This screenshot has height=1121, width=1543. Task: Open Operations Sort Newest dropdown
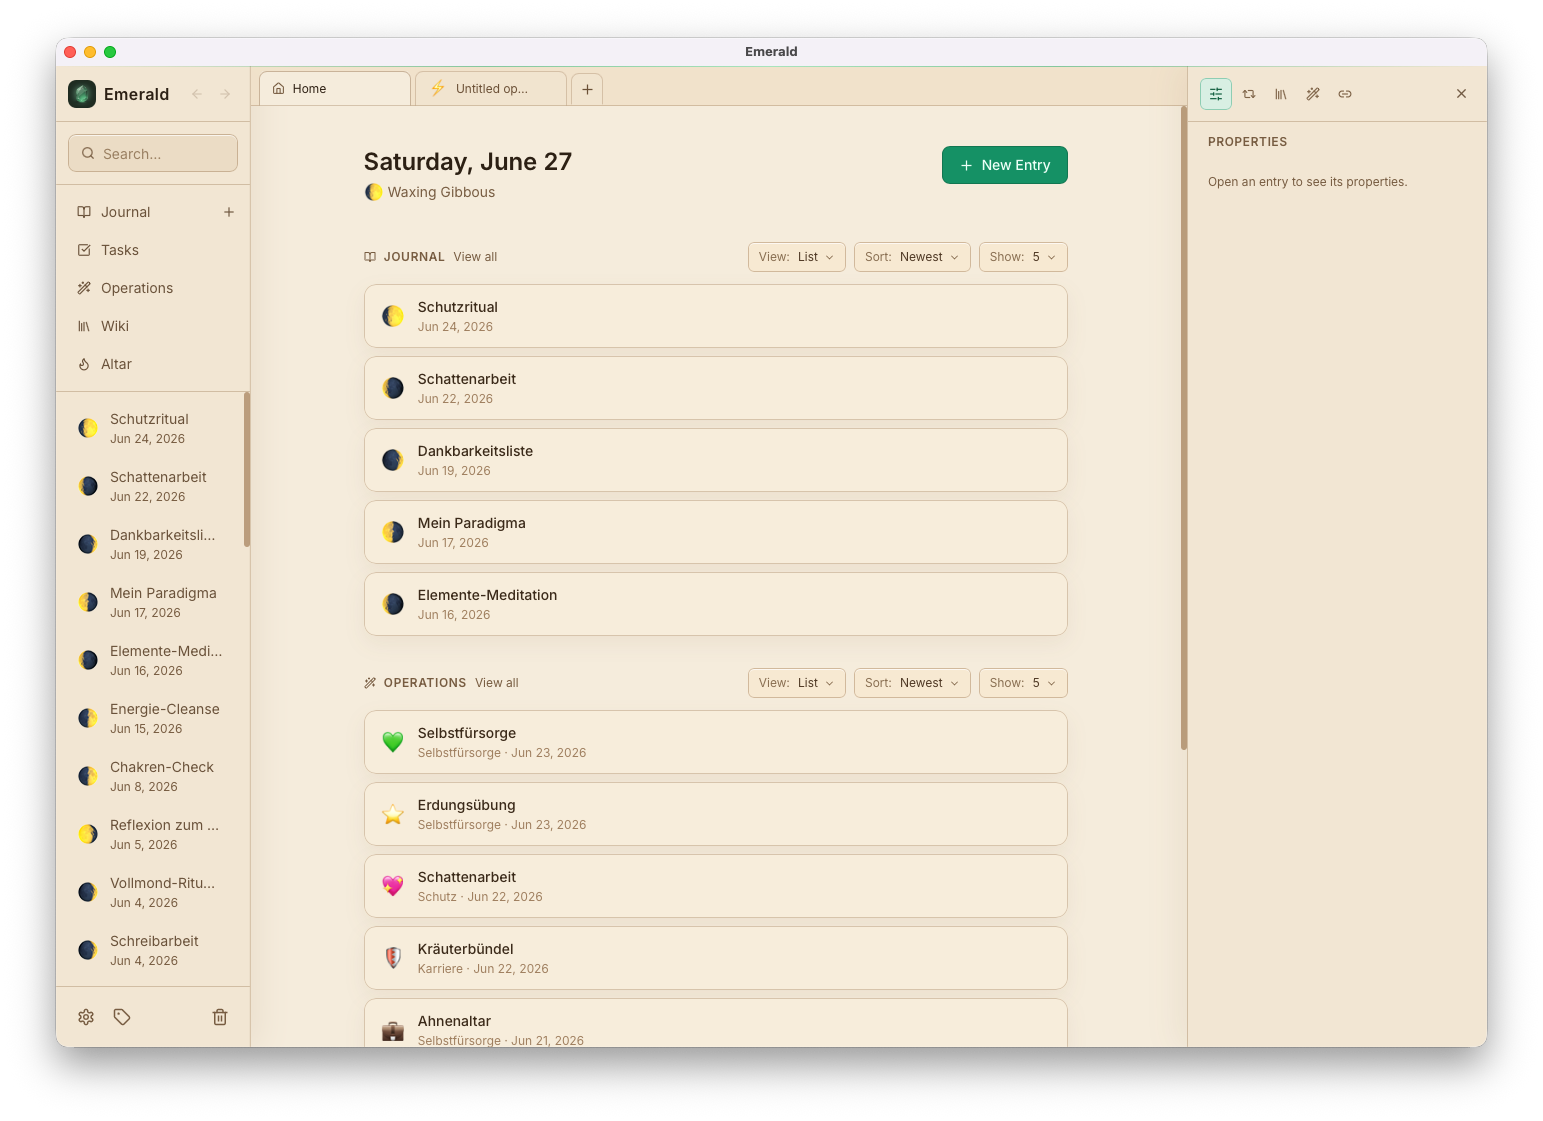(x=912, y=683)
